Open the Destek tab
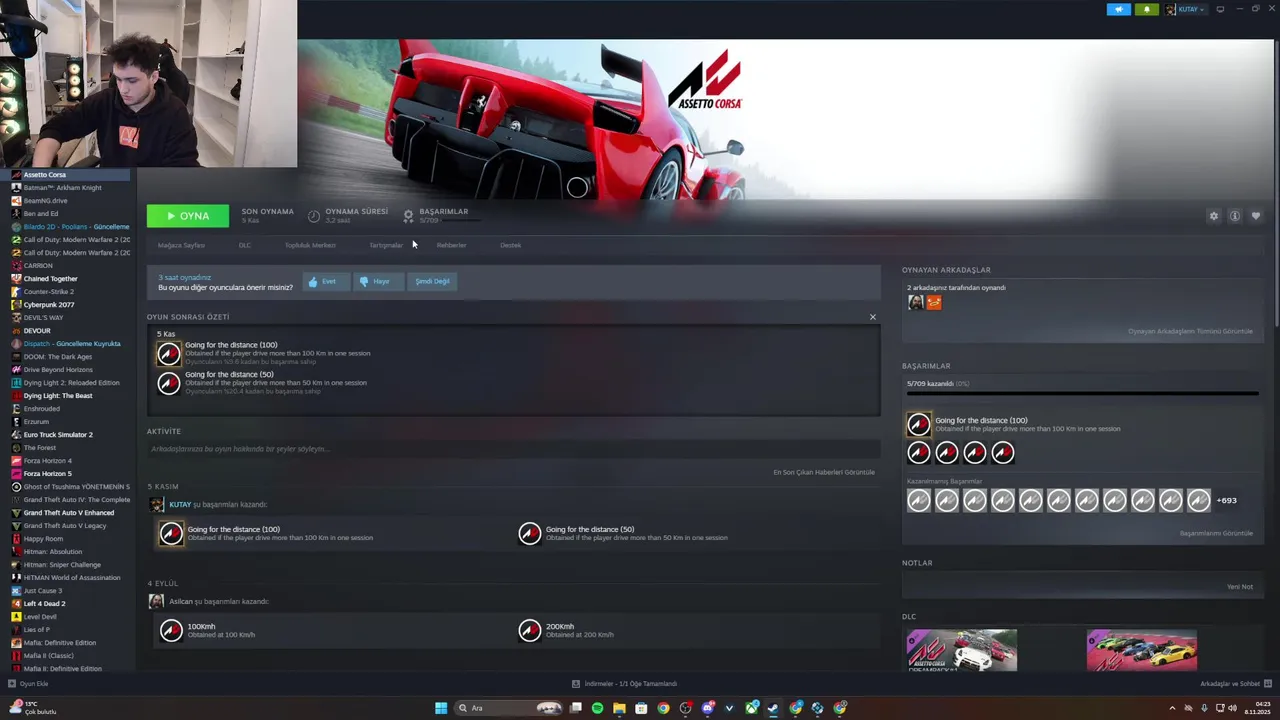Viewport: 1280px width, 720px height. point(510,245)
